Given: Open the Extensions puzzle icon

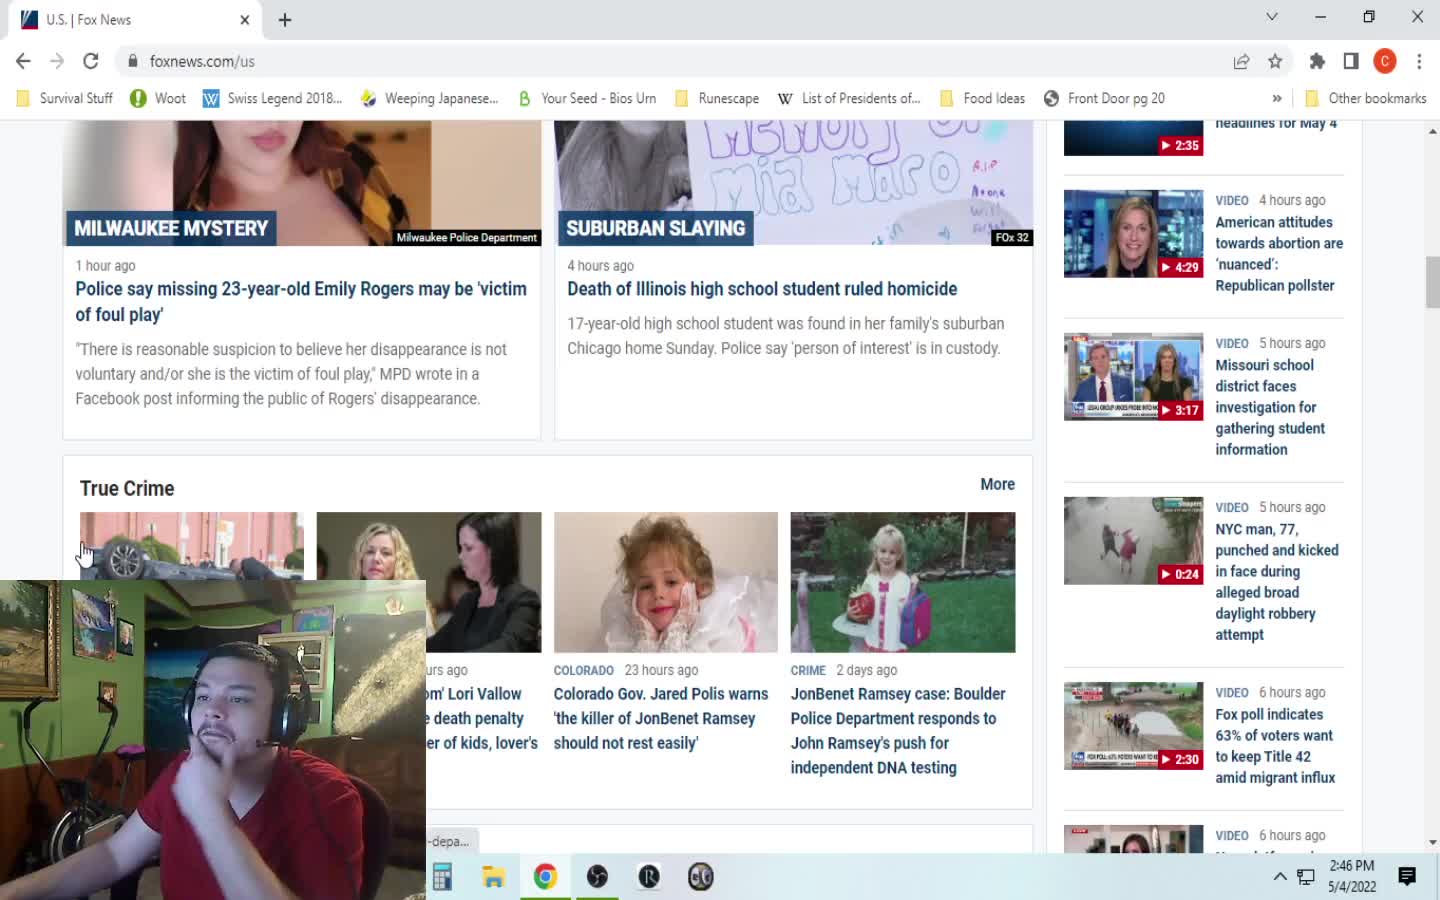Looking at the screenshot, I should click(x=1317, y=61).
